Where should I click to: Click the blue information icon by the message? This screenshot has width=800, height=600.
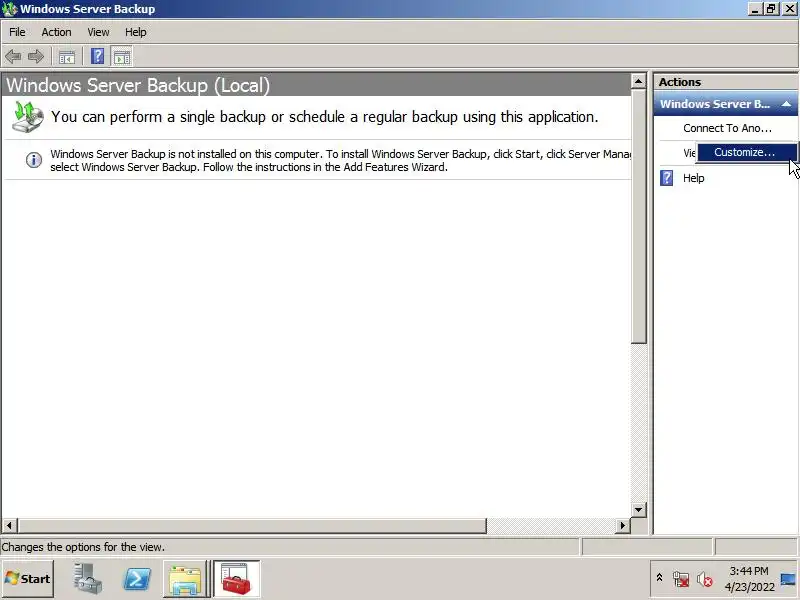[x=34, y=160]
